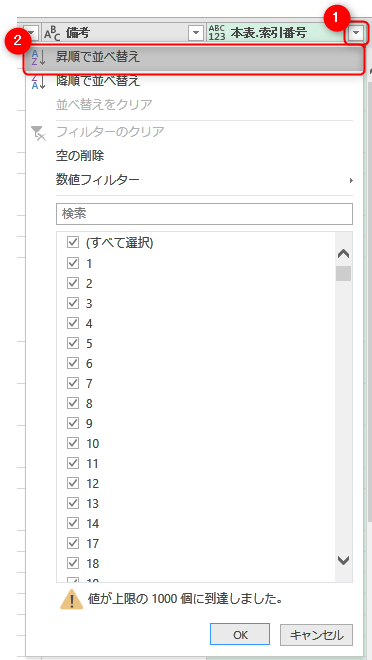Click the list scroll down arrow icon

tap(344, 560)
